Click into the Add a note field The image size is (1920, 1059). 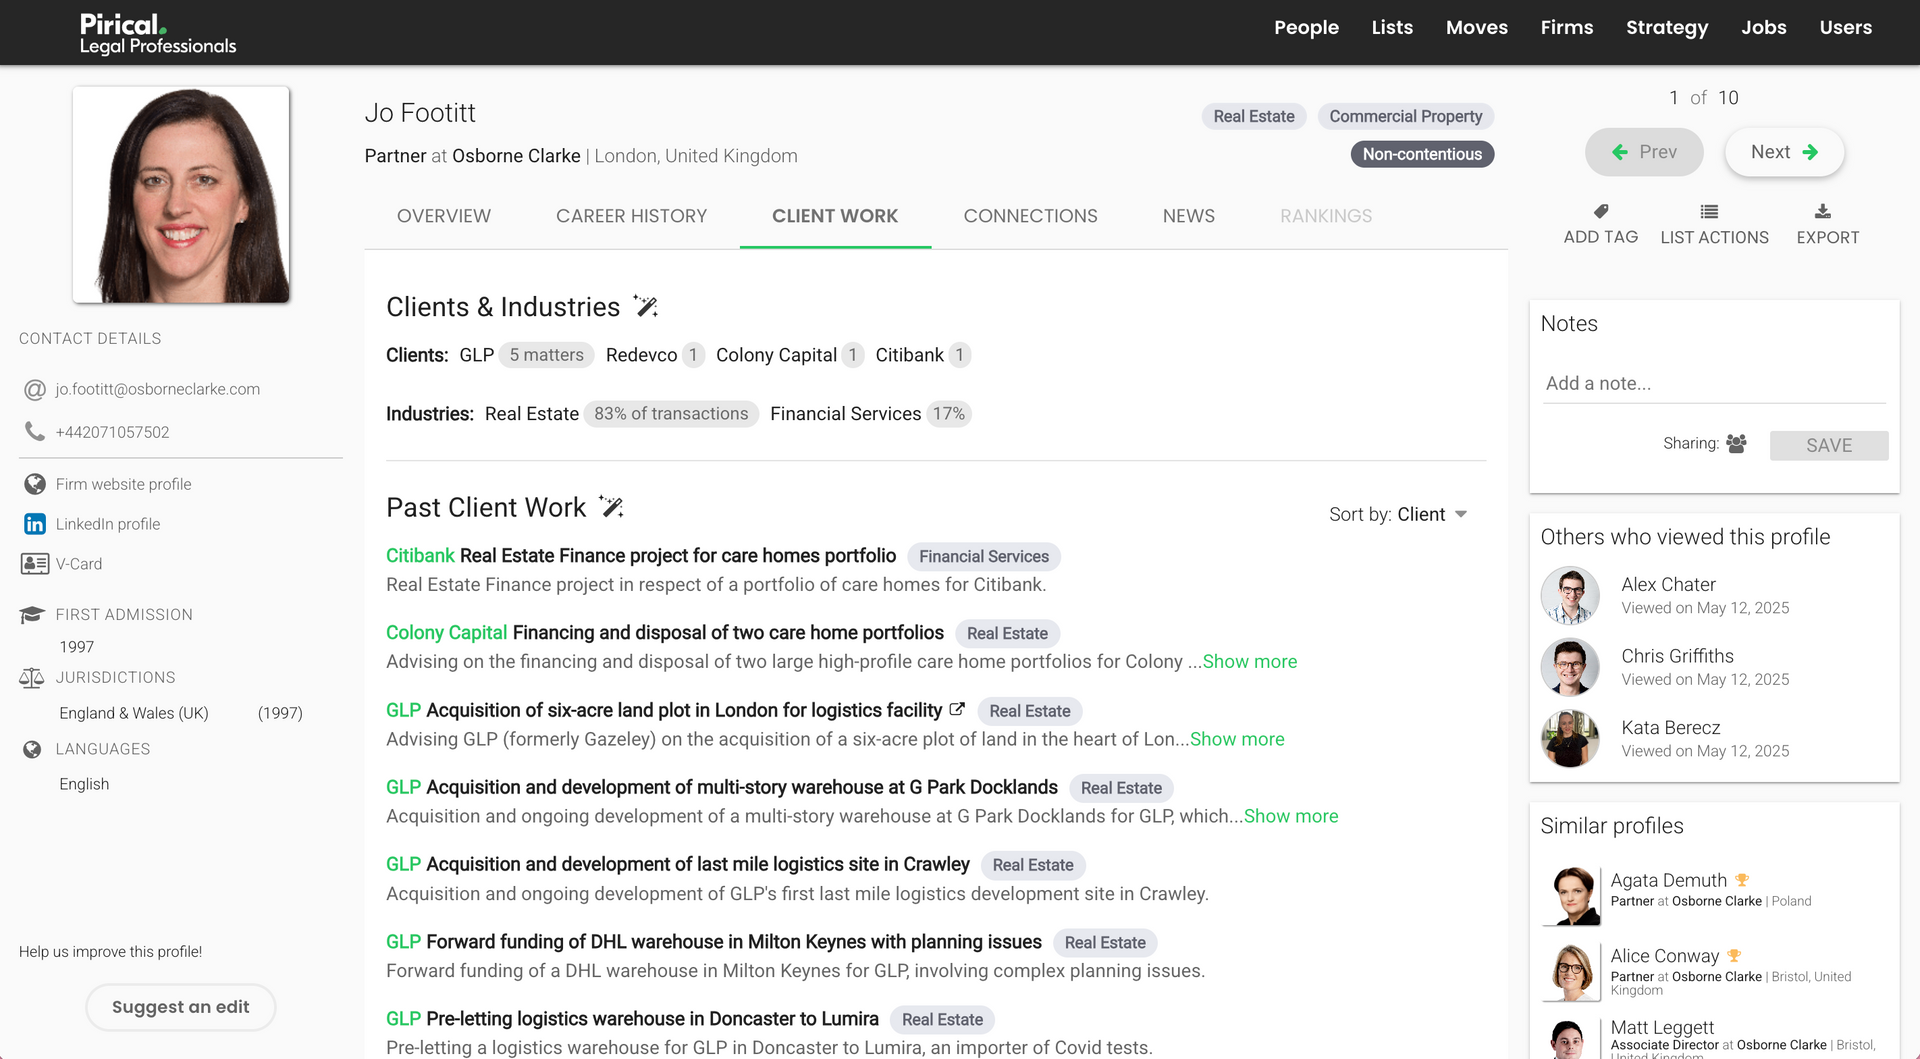point(1715,383)
